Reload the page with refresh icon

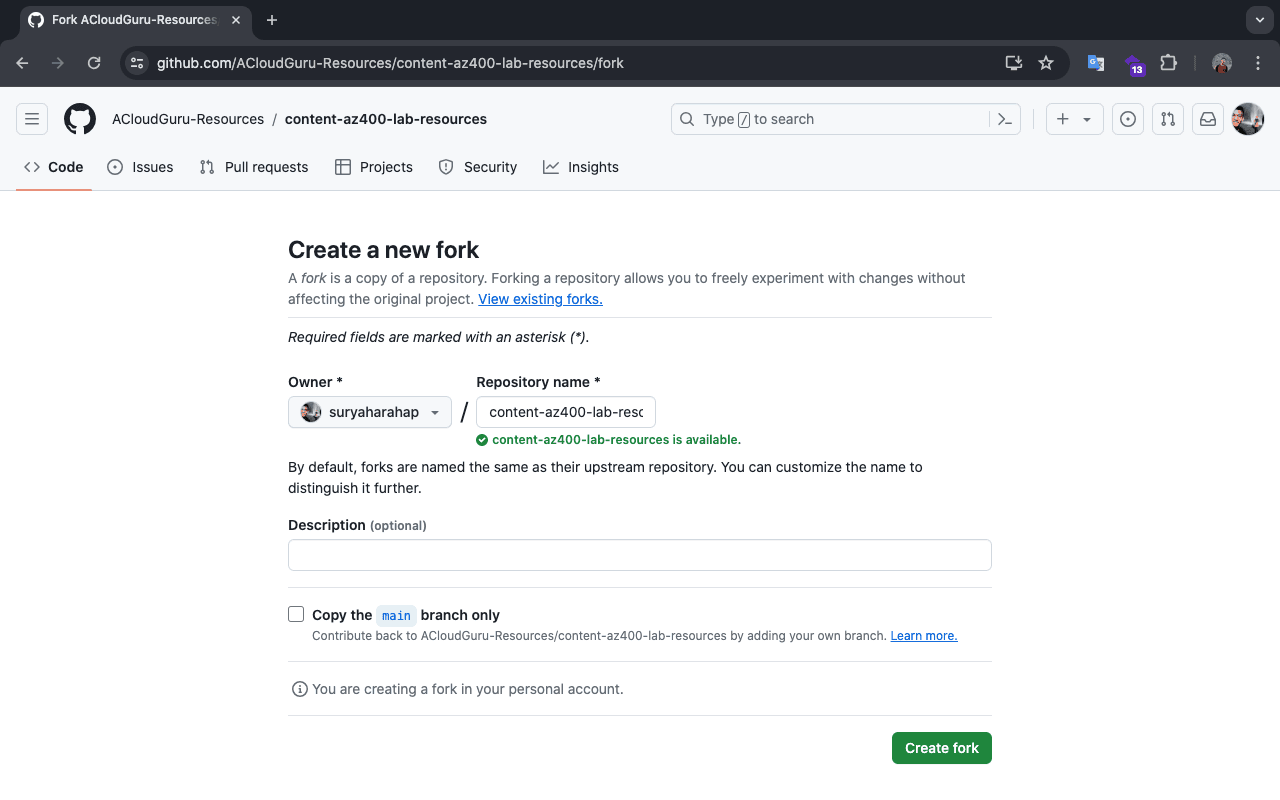coord(94,63)
